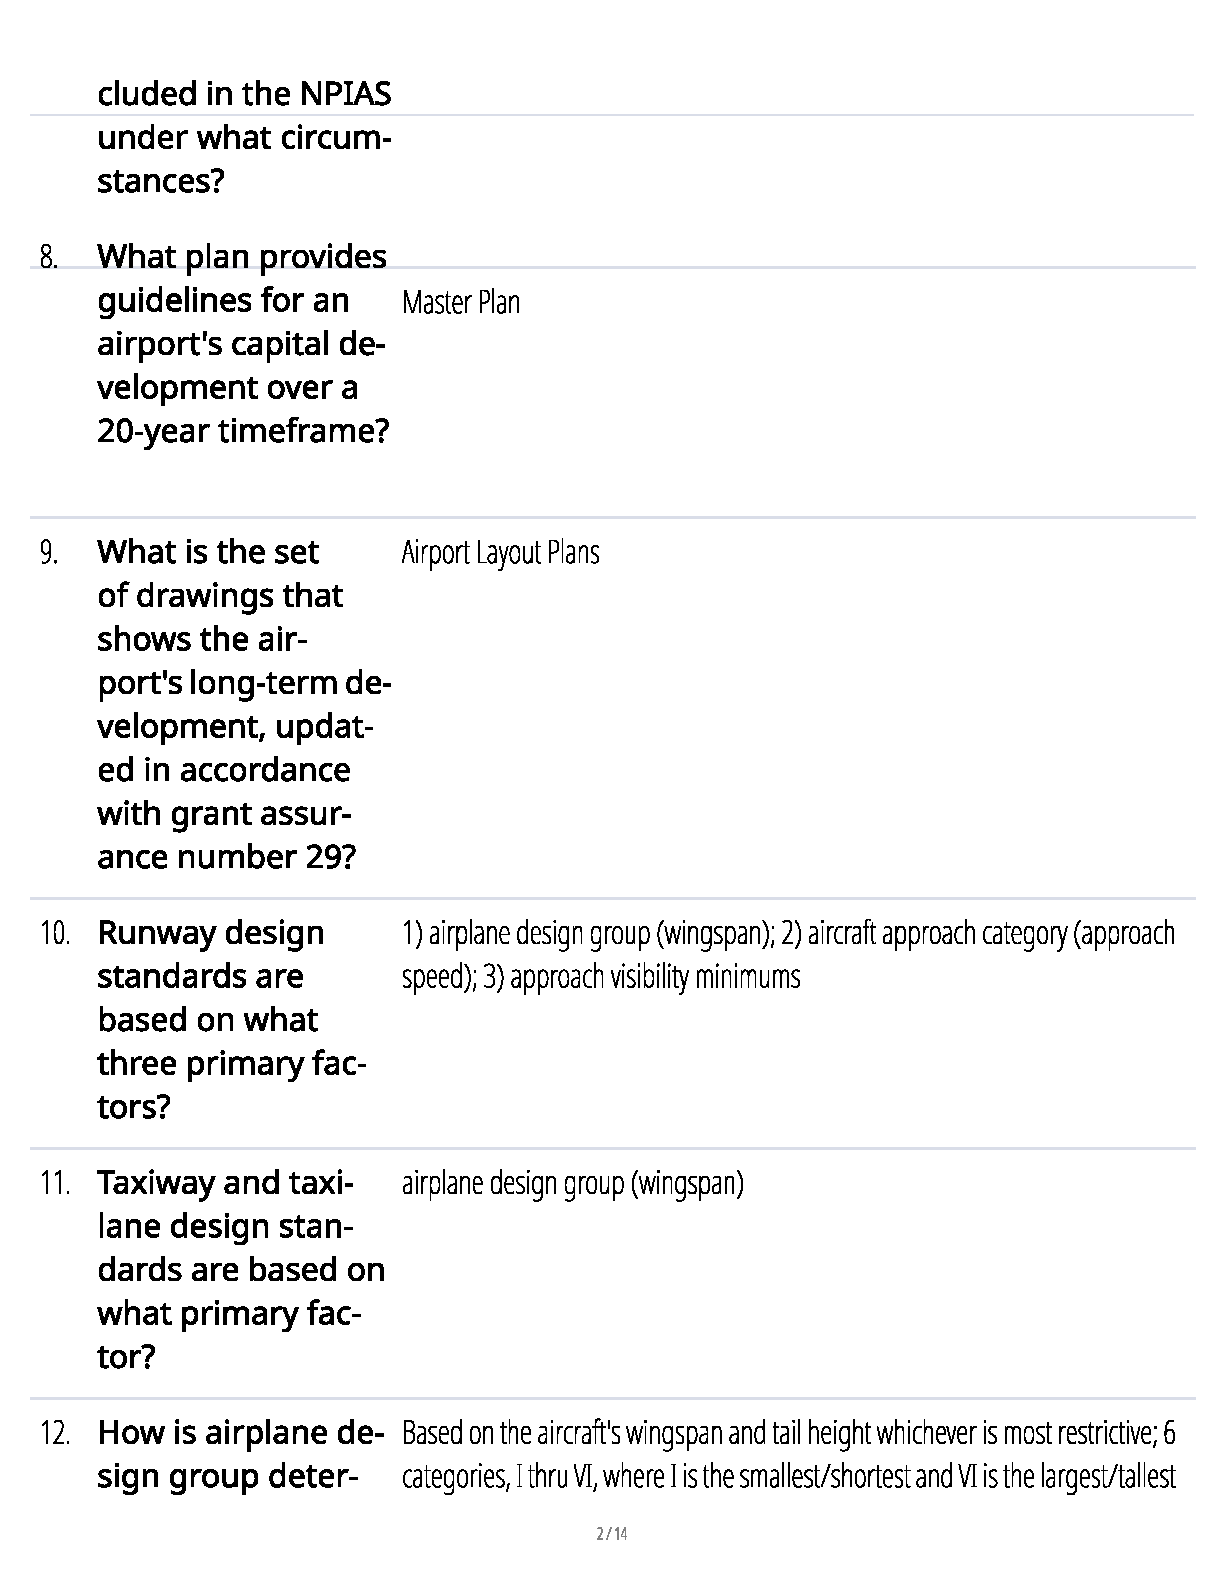Select the 'Airport Layout Plans' answer
Image resolution: width=1224 pixels, height=1584 pixels.
500,552
